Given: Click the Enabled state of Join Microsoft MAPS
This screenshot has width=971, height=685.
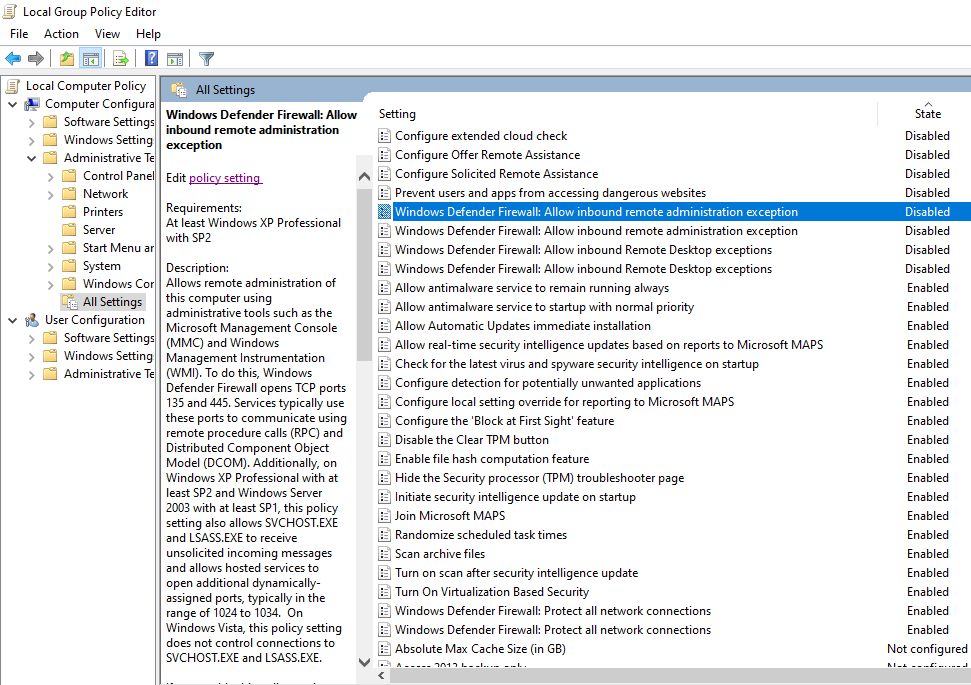Looking at the screenshot, I should pos(928,516).
